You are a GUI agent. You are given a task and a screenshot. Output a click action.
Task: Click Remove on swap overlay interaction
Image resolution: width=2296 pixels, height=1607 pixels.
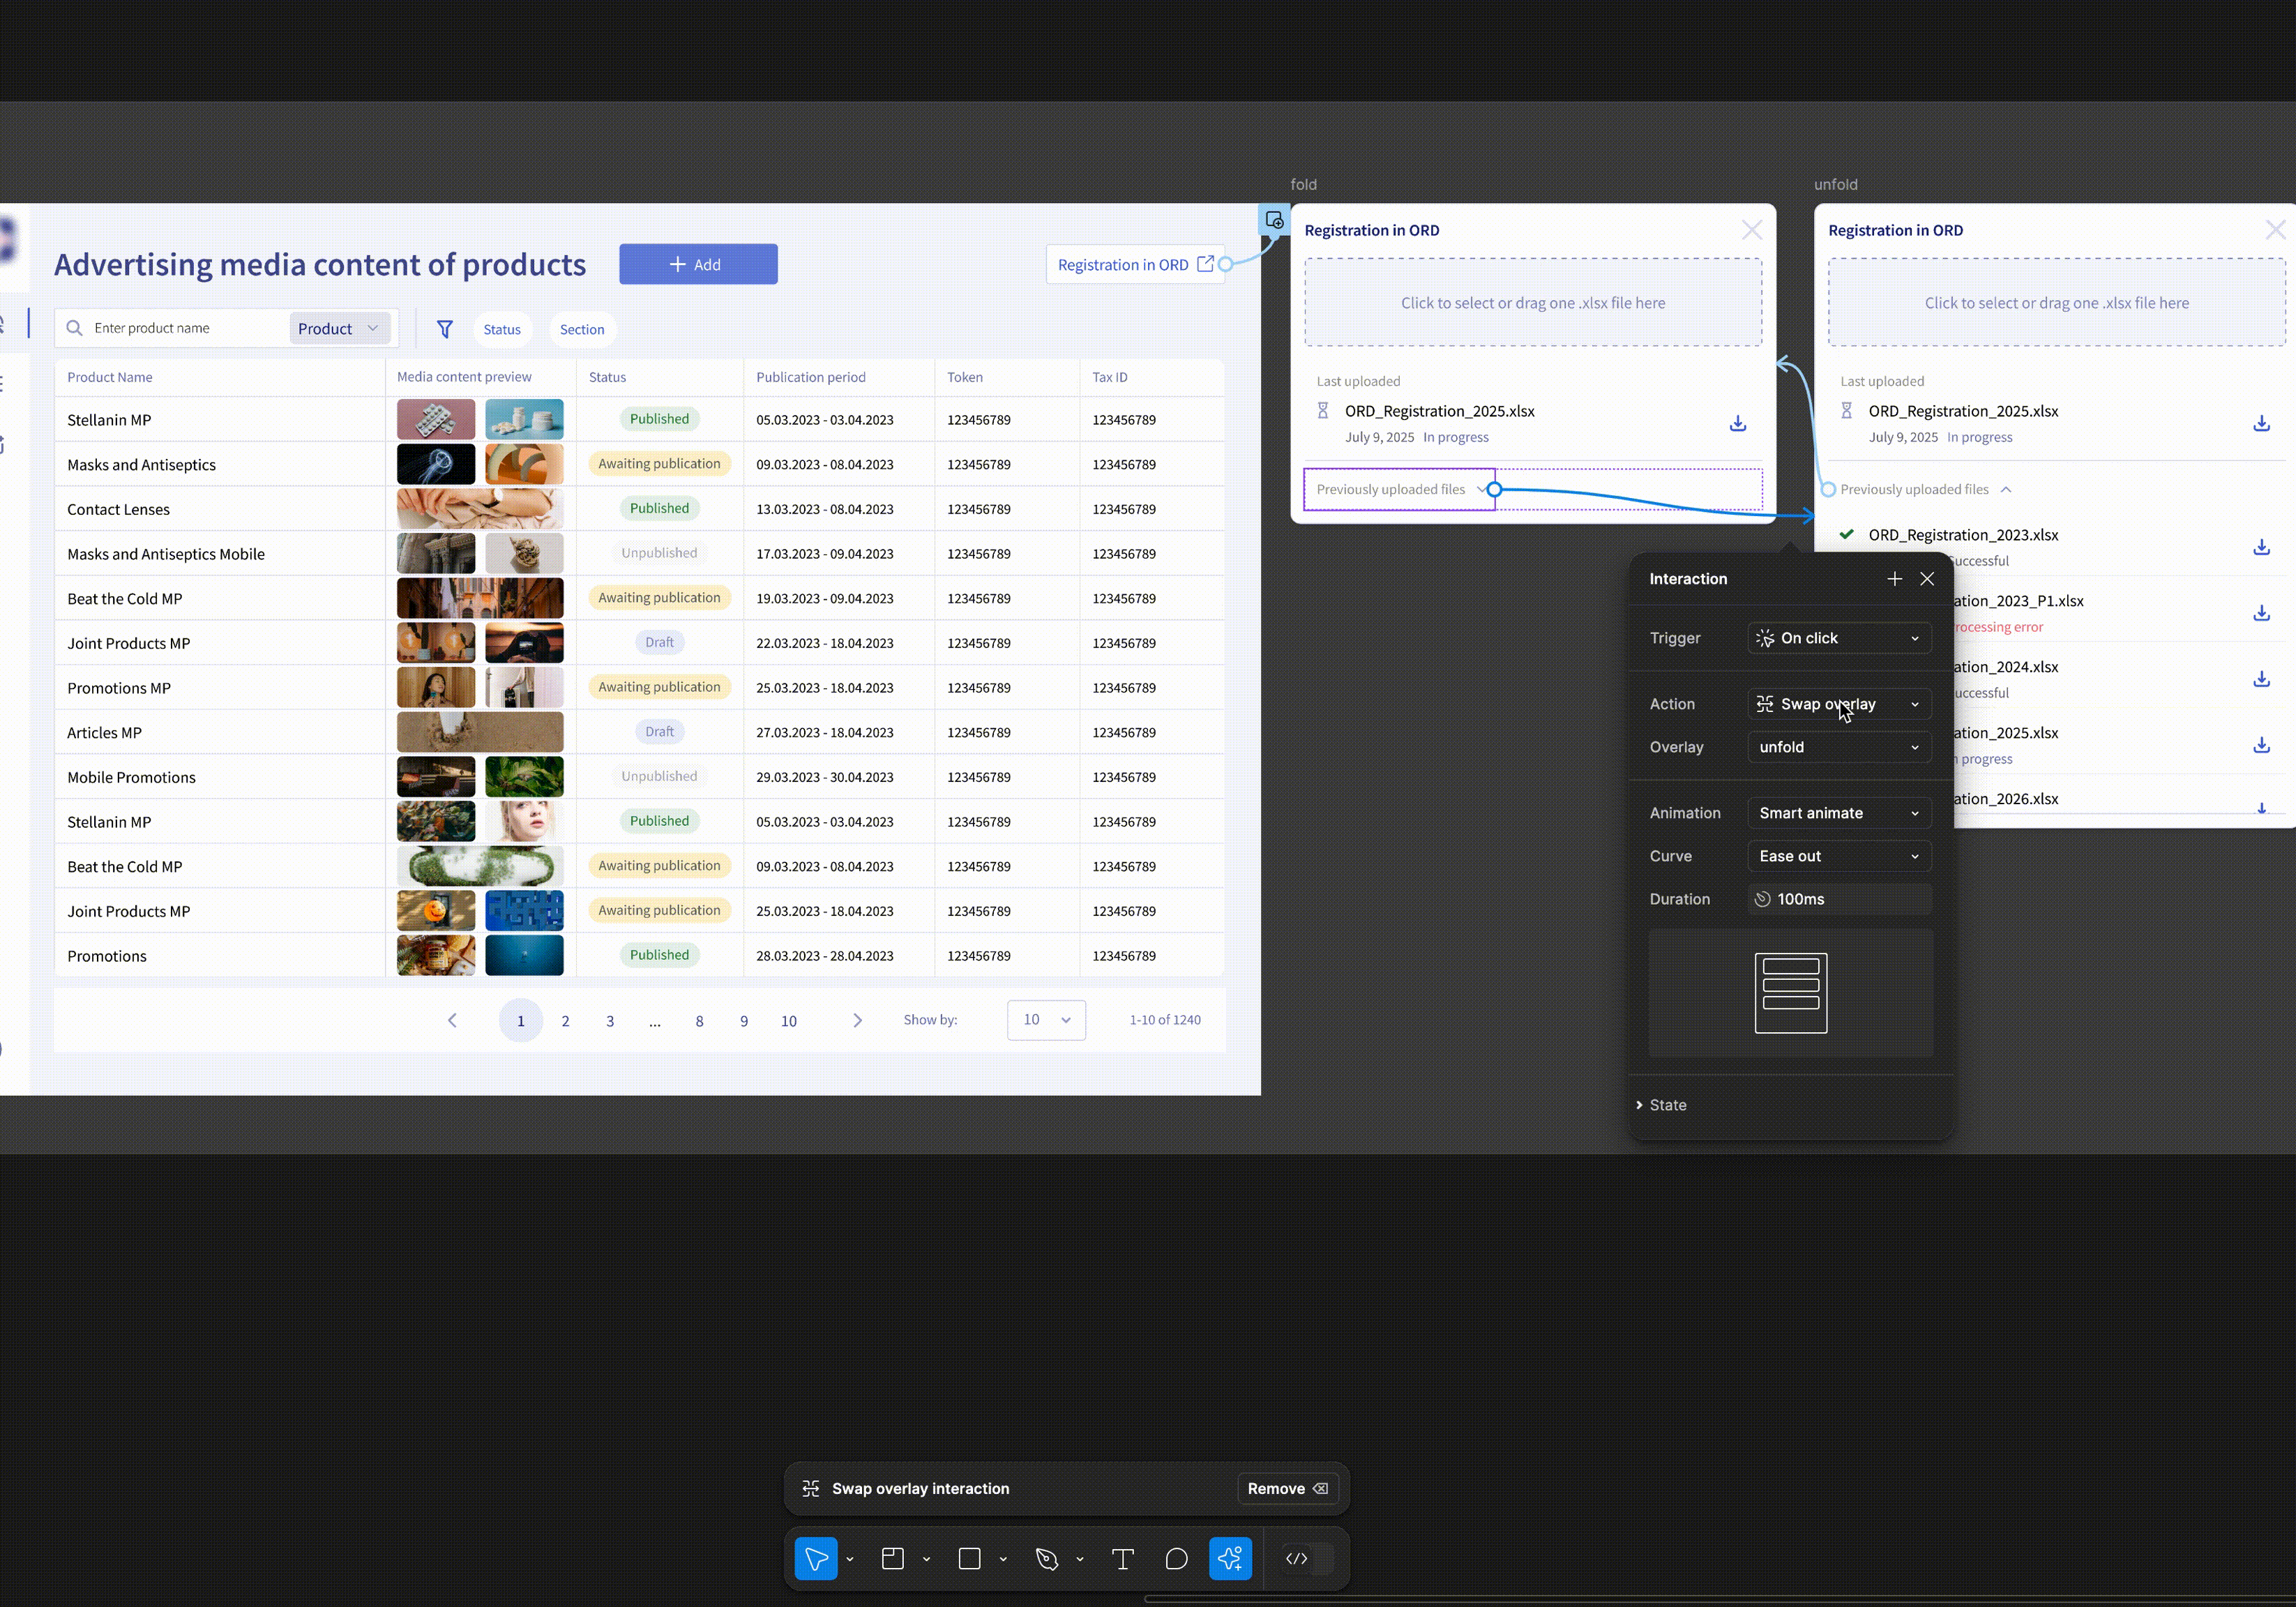pos(1286,1488)
